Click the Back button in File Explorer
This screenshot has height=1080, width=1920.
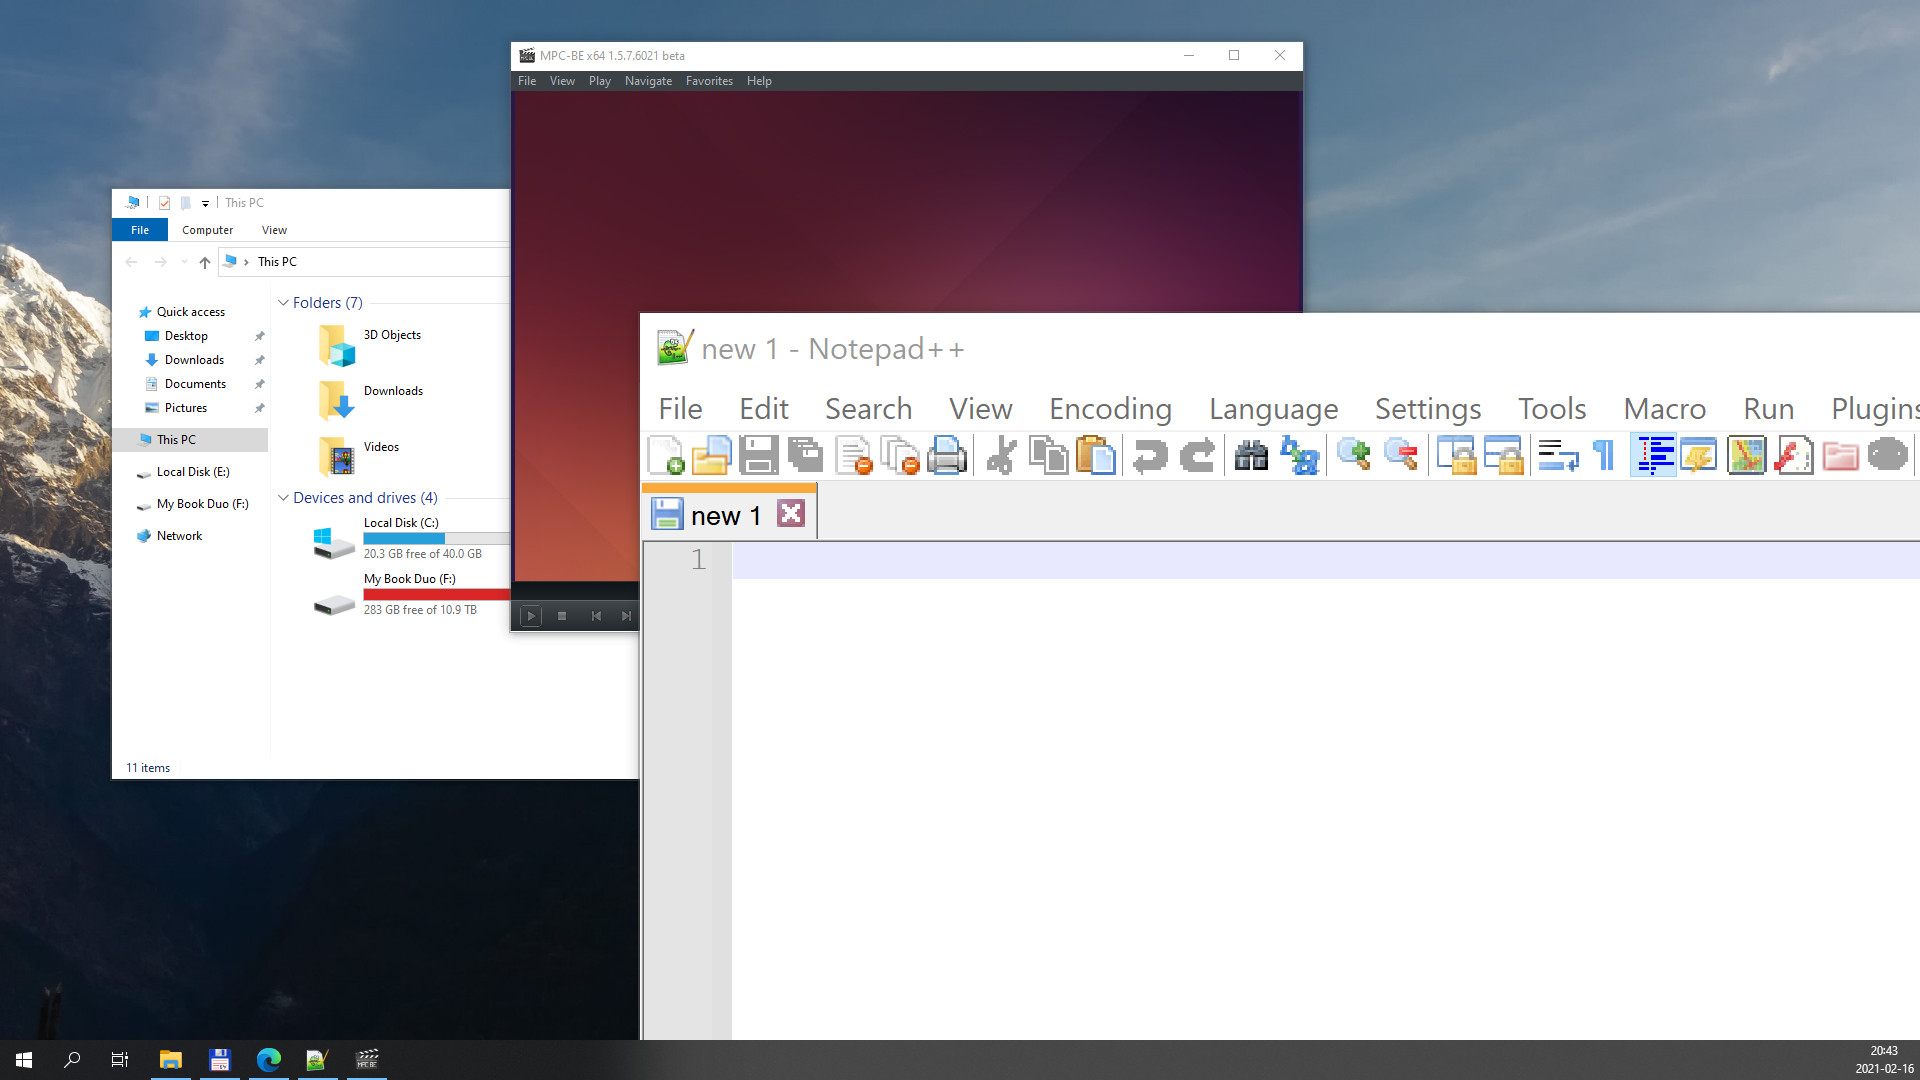pyautogui.click(x=131, y=261)
